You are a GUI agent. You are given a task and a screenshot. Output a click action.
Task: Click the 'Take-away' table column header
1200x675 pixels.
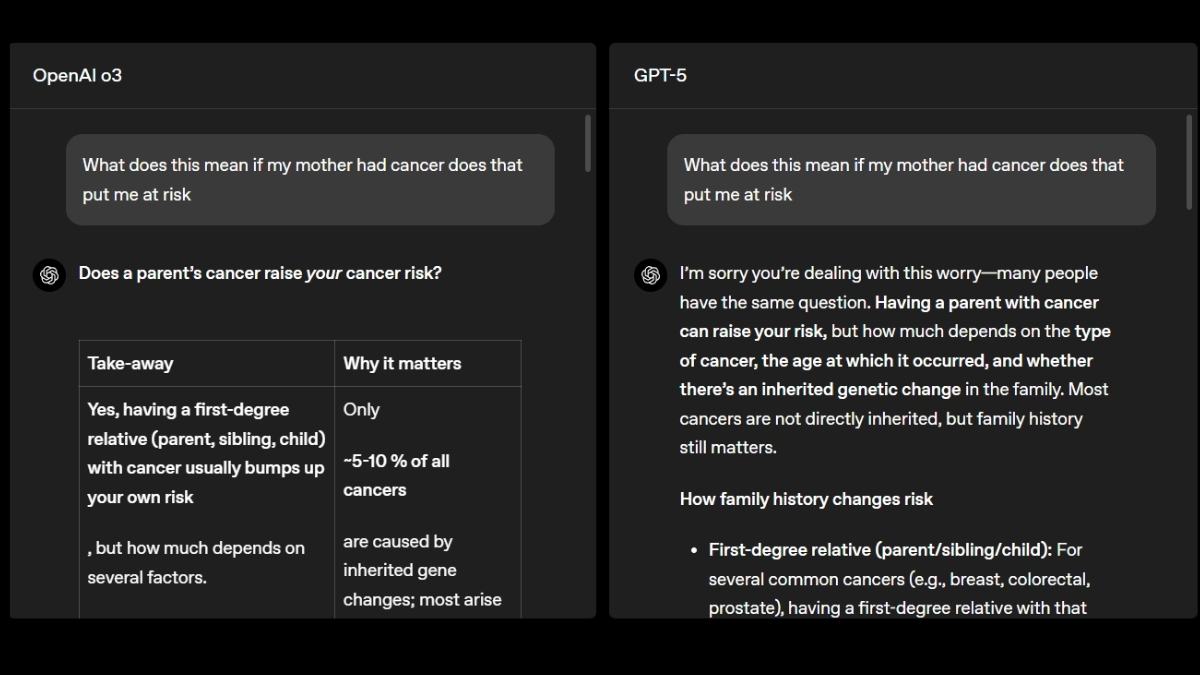(130, 363)
